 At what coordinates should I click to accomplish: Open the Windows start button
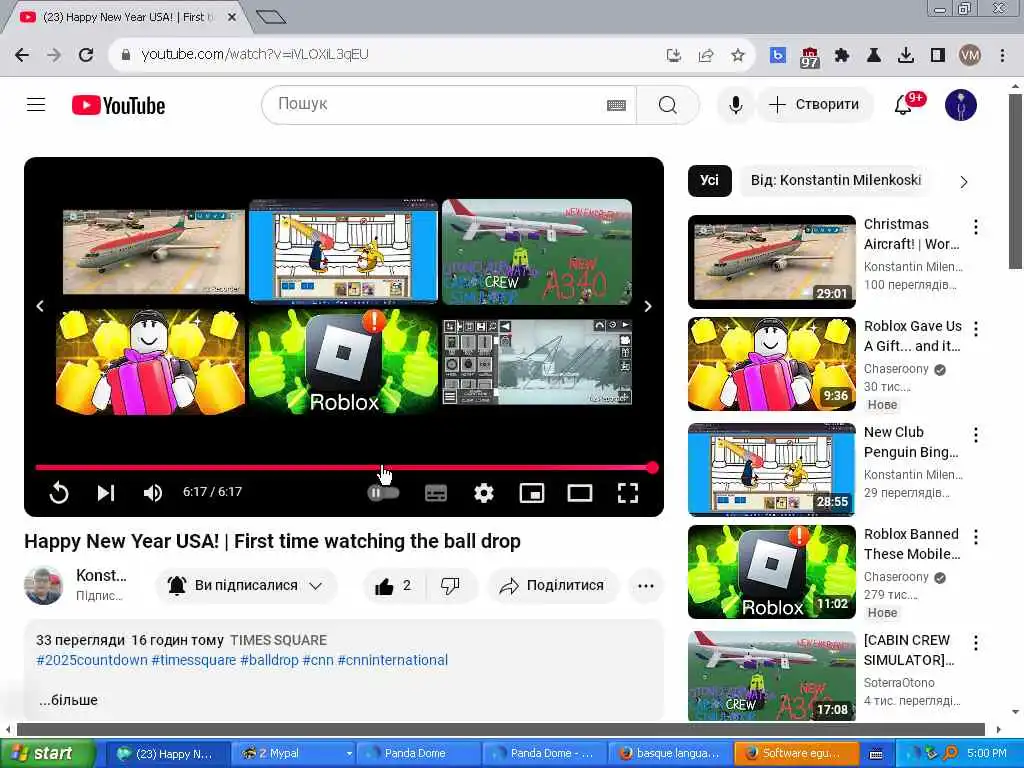(x=48, y=753)
